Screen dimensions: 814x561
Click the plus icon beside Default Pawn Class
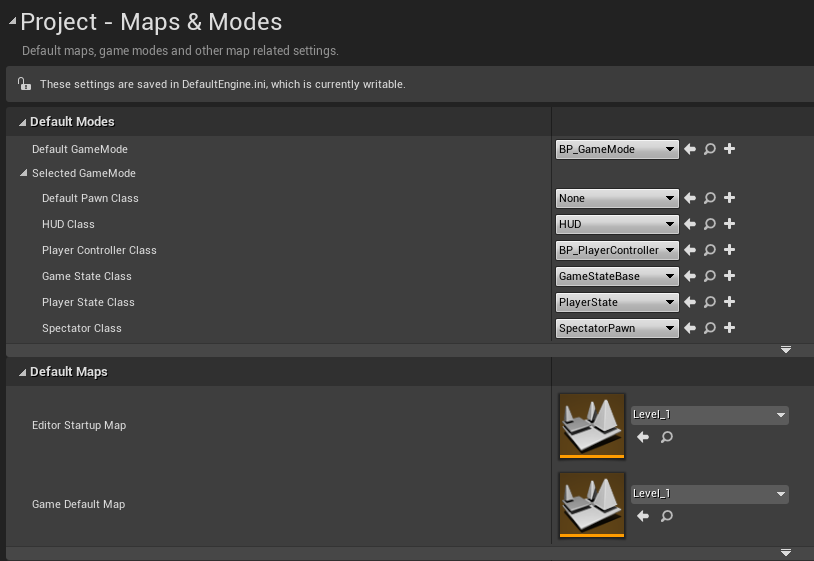coord(729,198)
